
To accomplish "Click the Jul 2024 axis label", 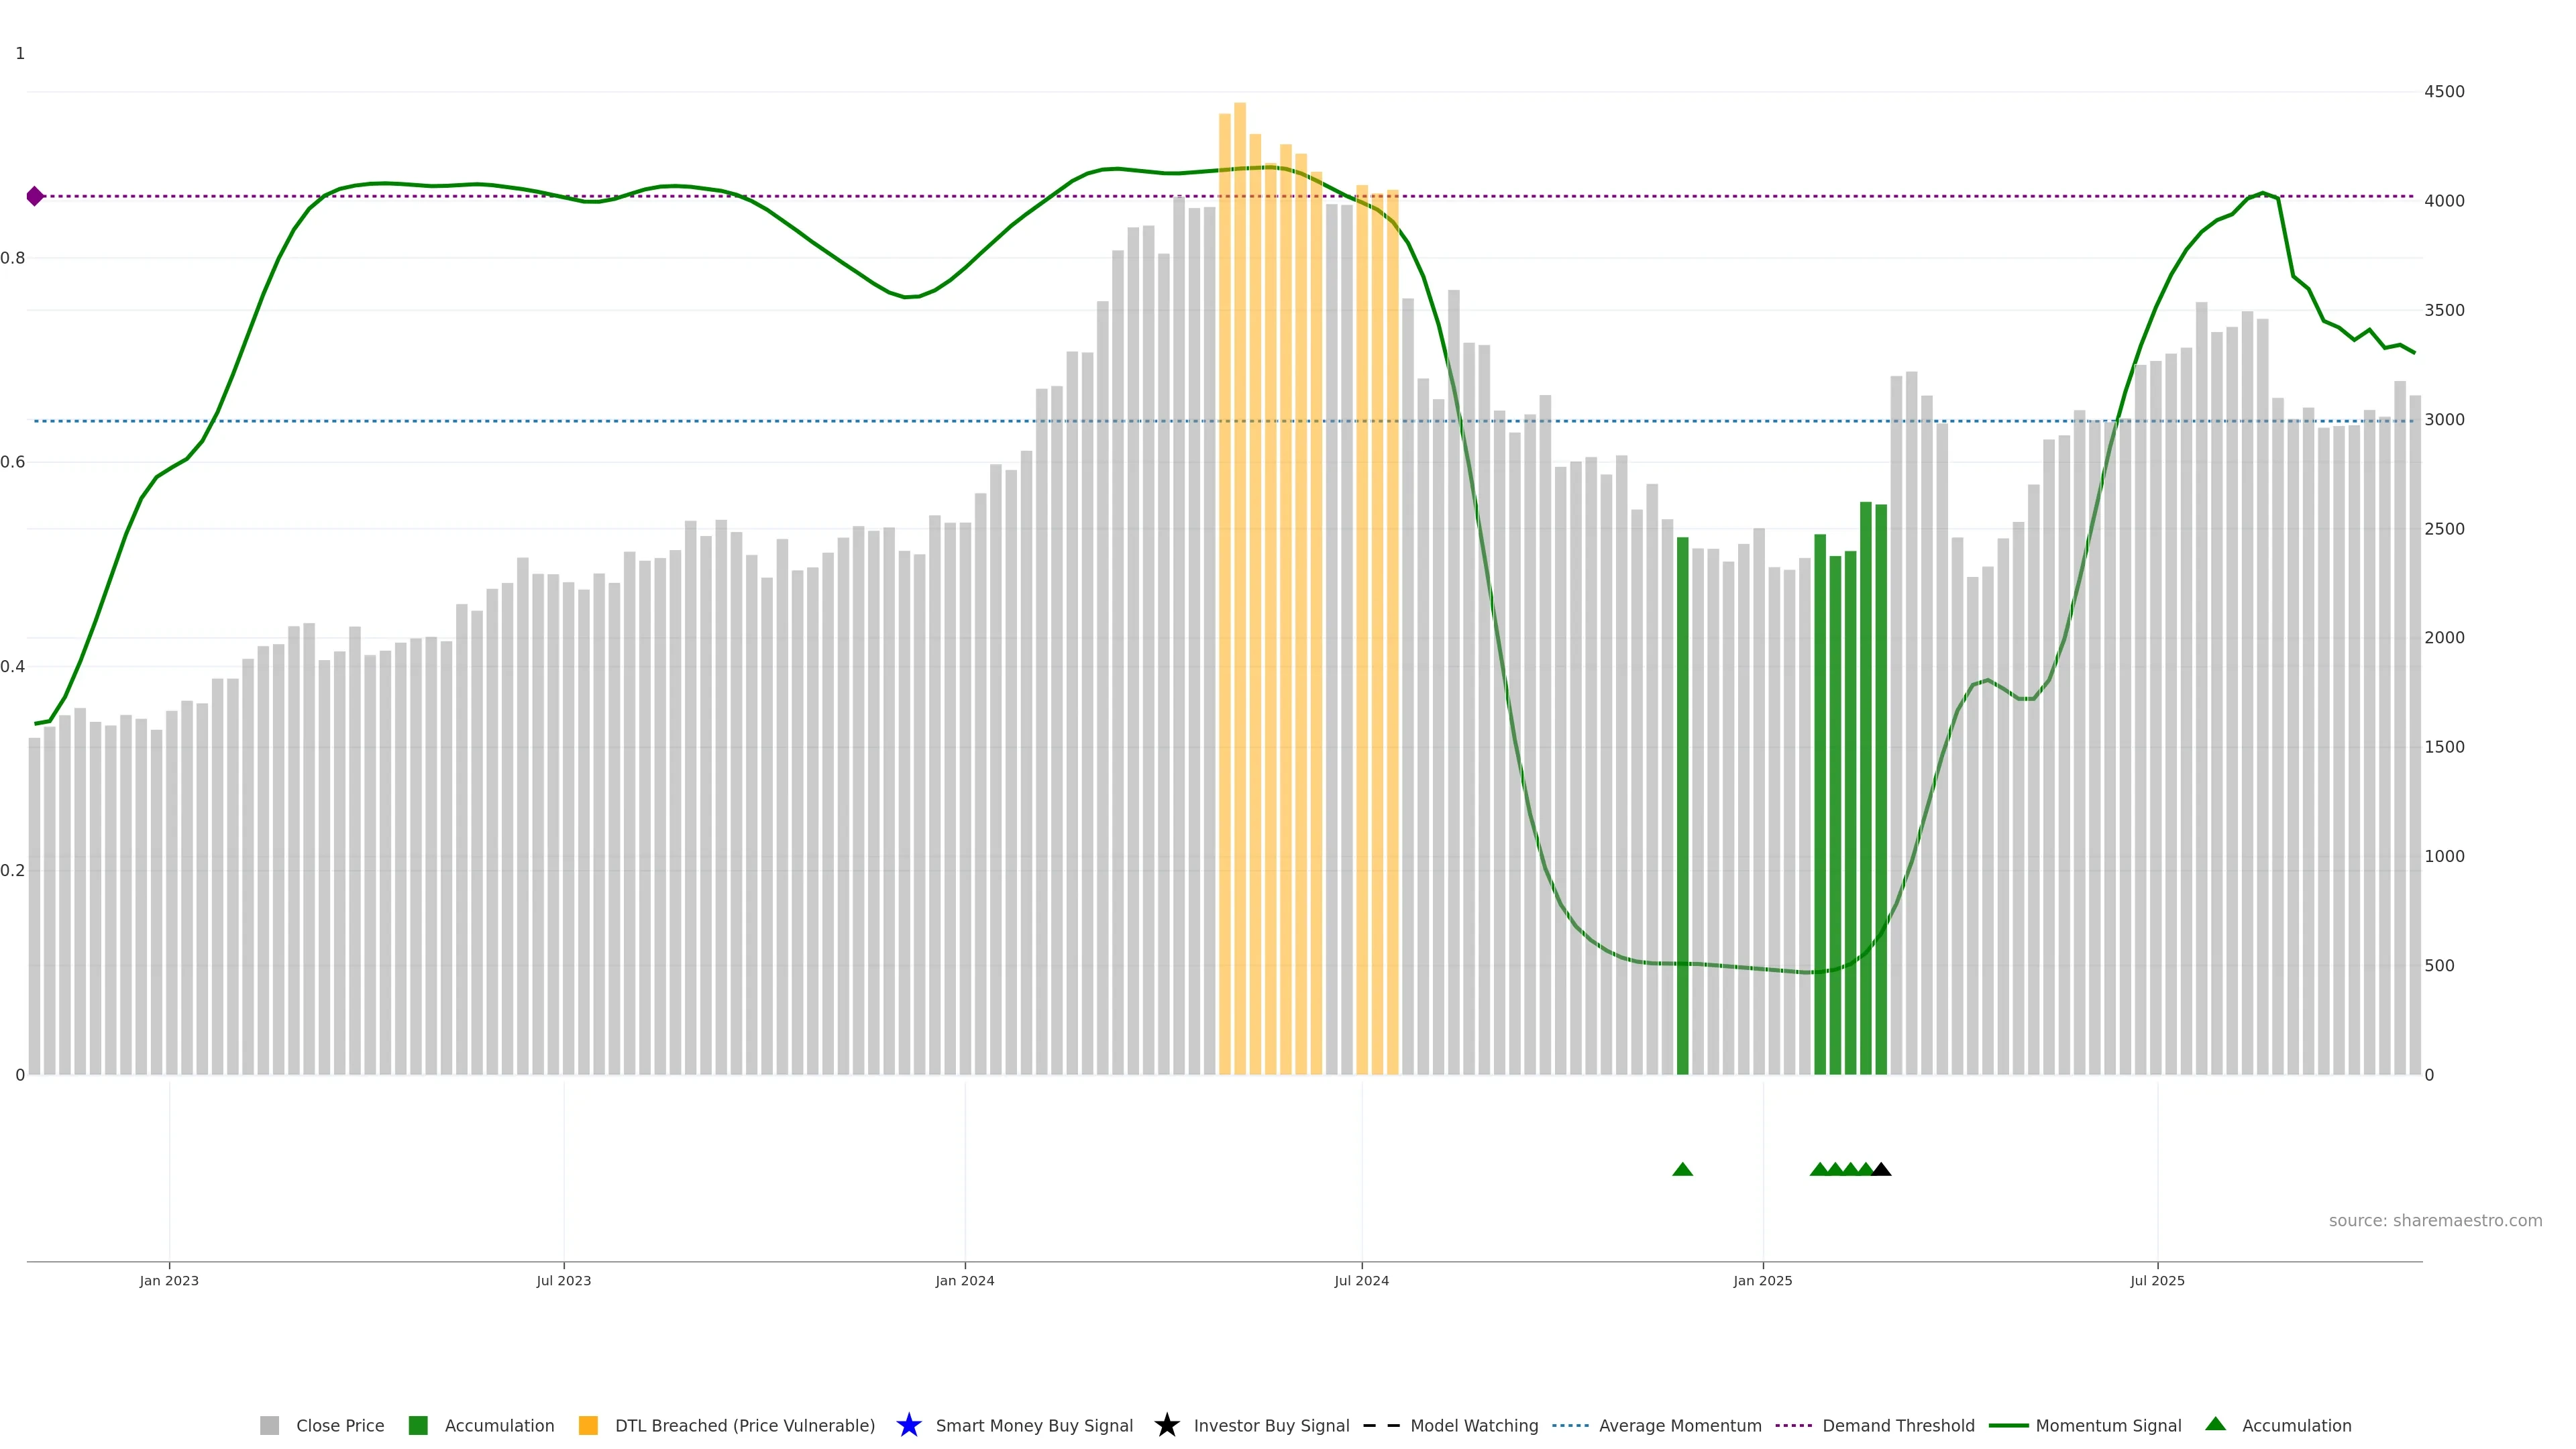I will 1361,1280.
